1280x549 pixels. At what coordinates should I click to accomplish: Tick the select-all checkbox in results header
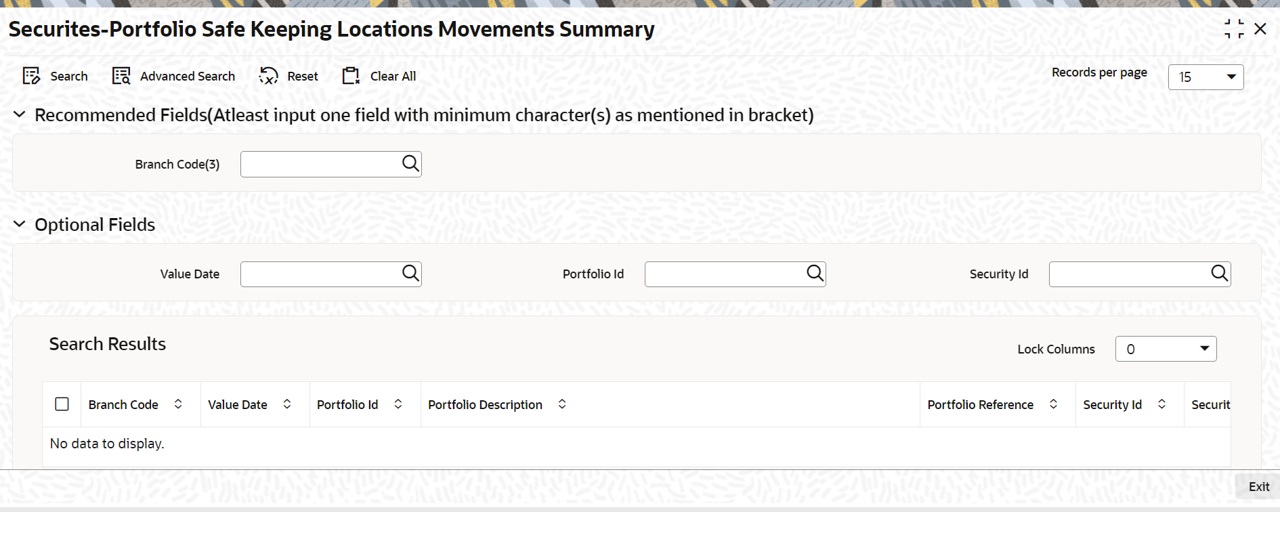pos(62,404)
